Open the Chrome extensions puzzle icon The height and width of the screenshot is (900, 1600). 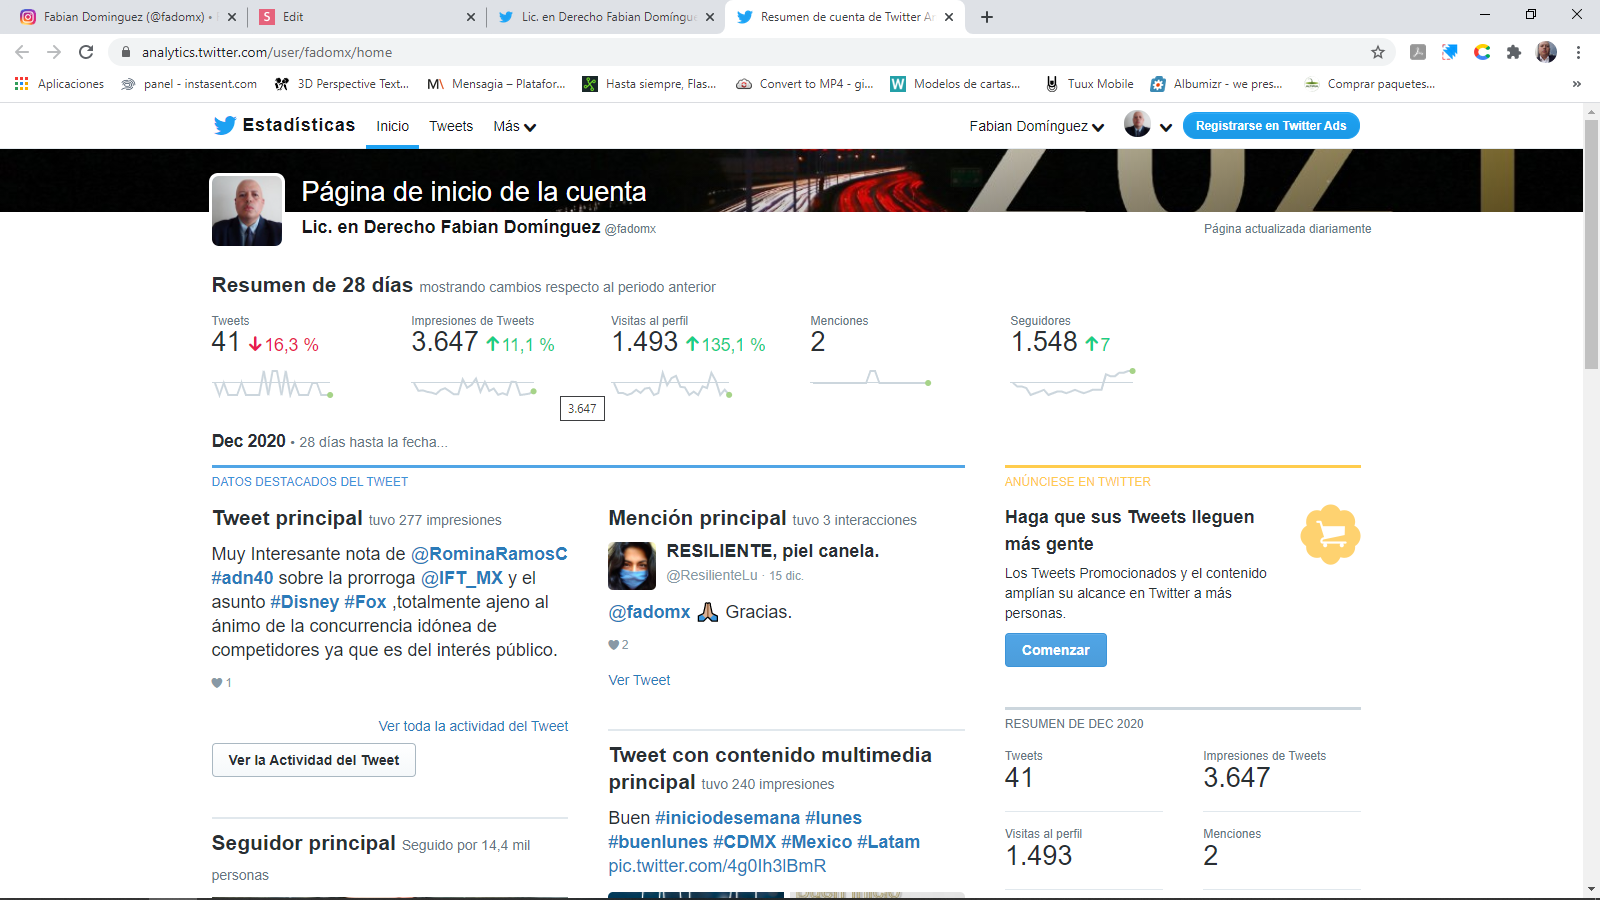1514,52
